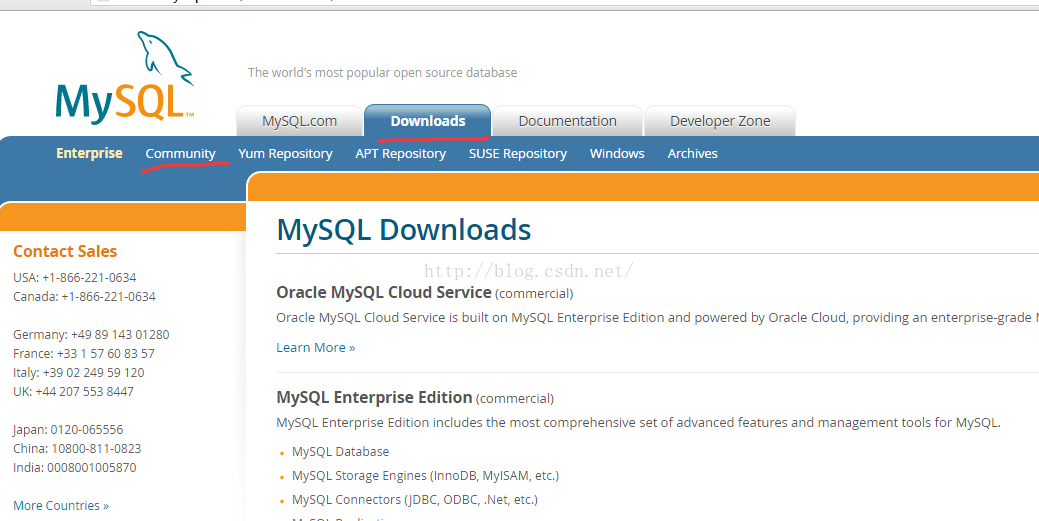Click the MySQL dolphin logo

click(125, 77)
